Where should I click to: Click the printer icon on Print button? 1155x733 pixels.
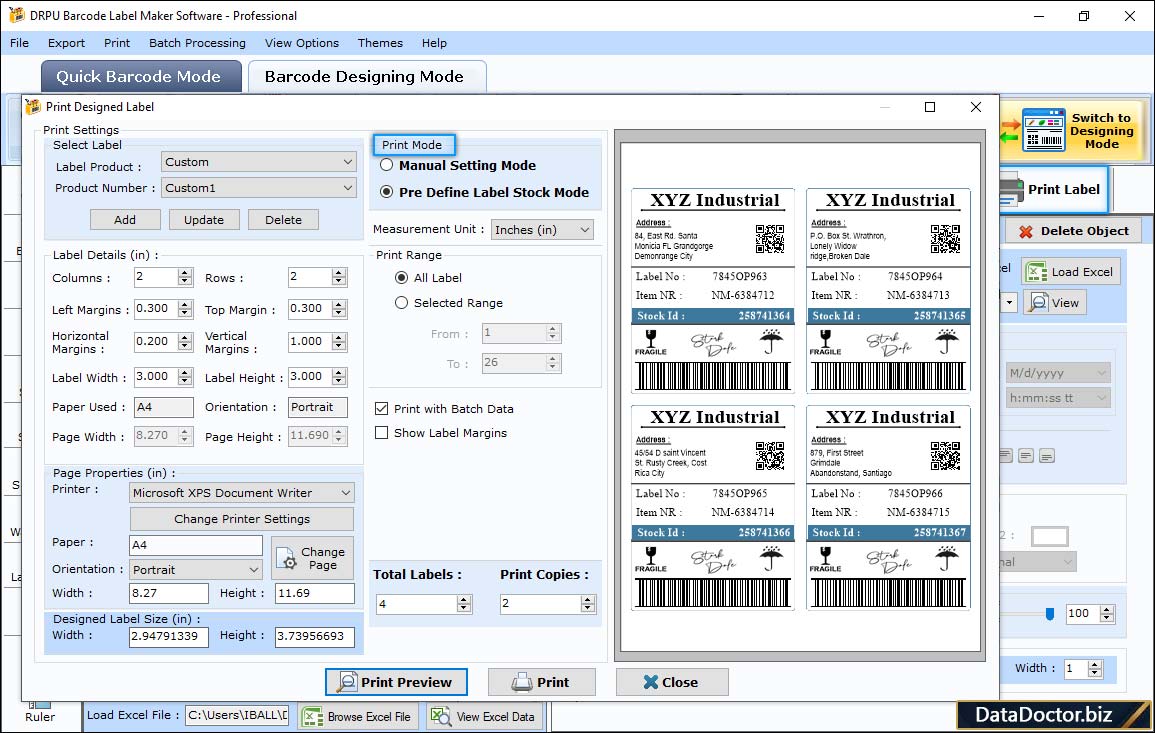point(522,682)
